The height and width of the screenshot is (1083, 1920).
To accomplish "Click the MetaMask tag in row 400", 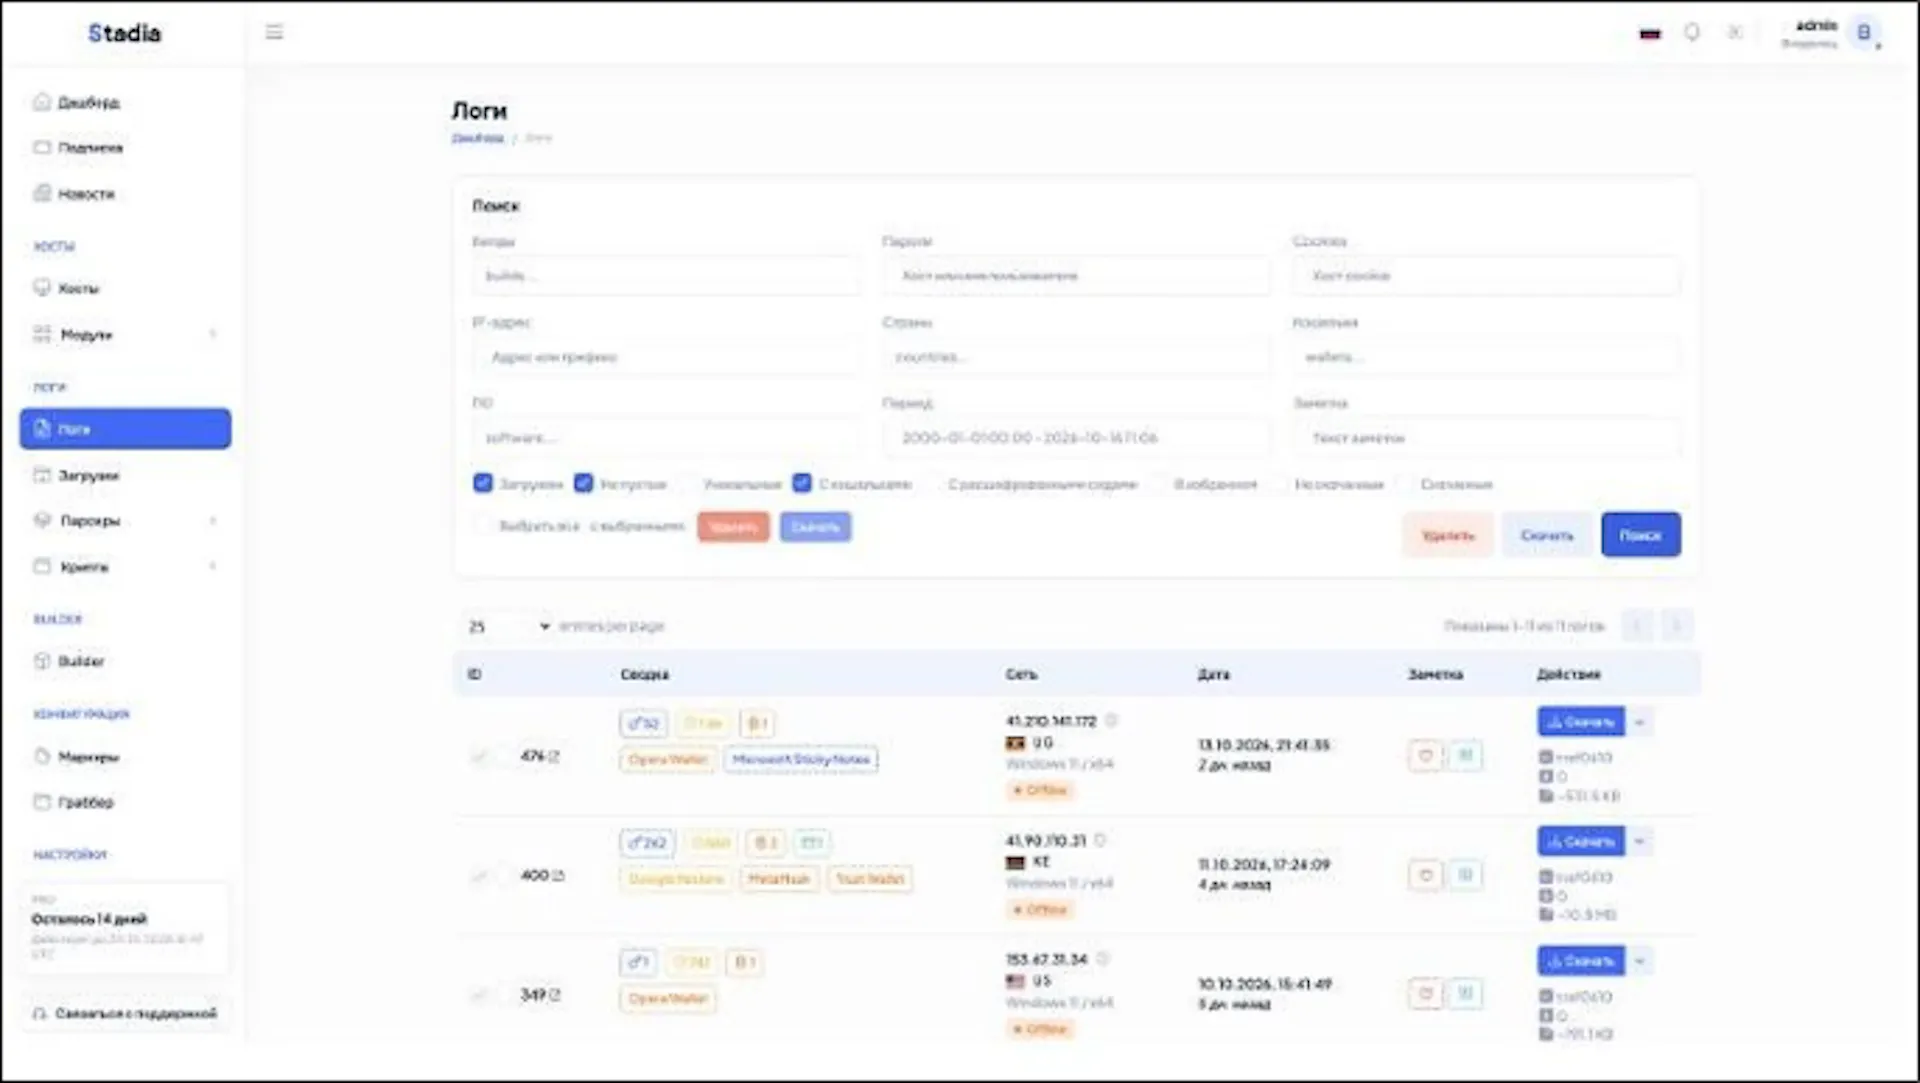I will [x=778, y=879].
